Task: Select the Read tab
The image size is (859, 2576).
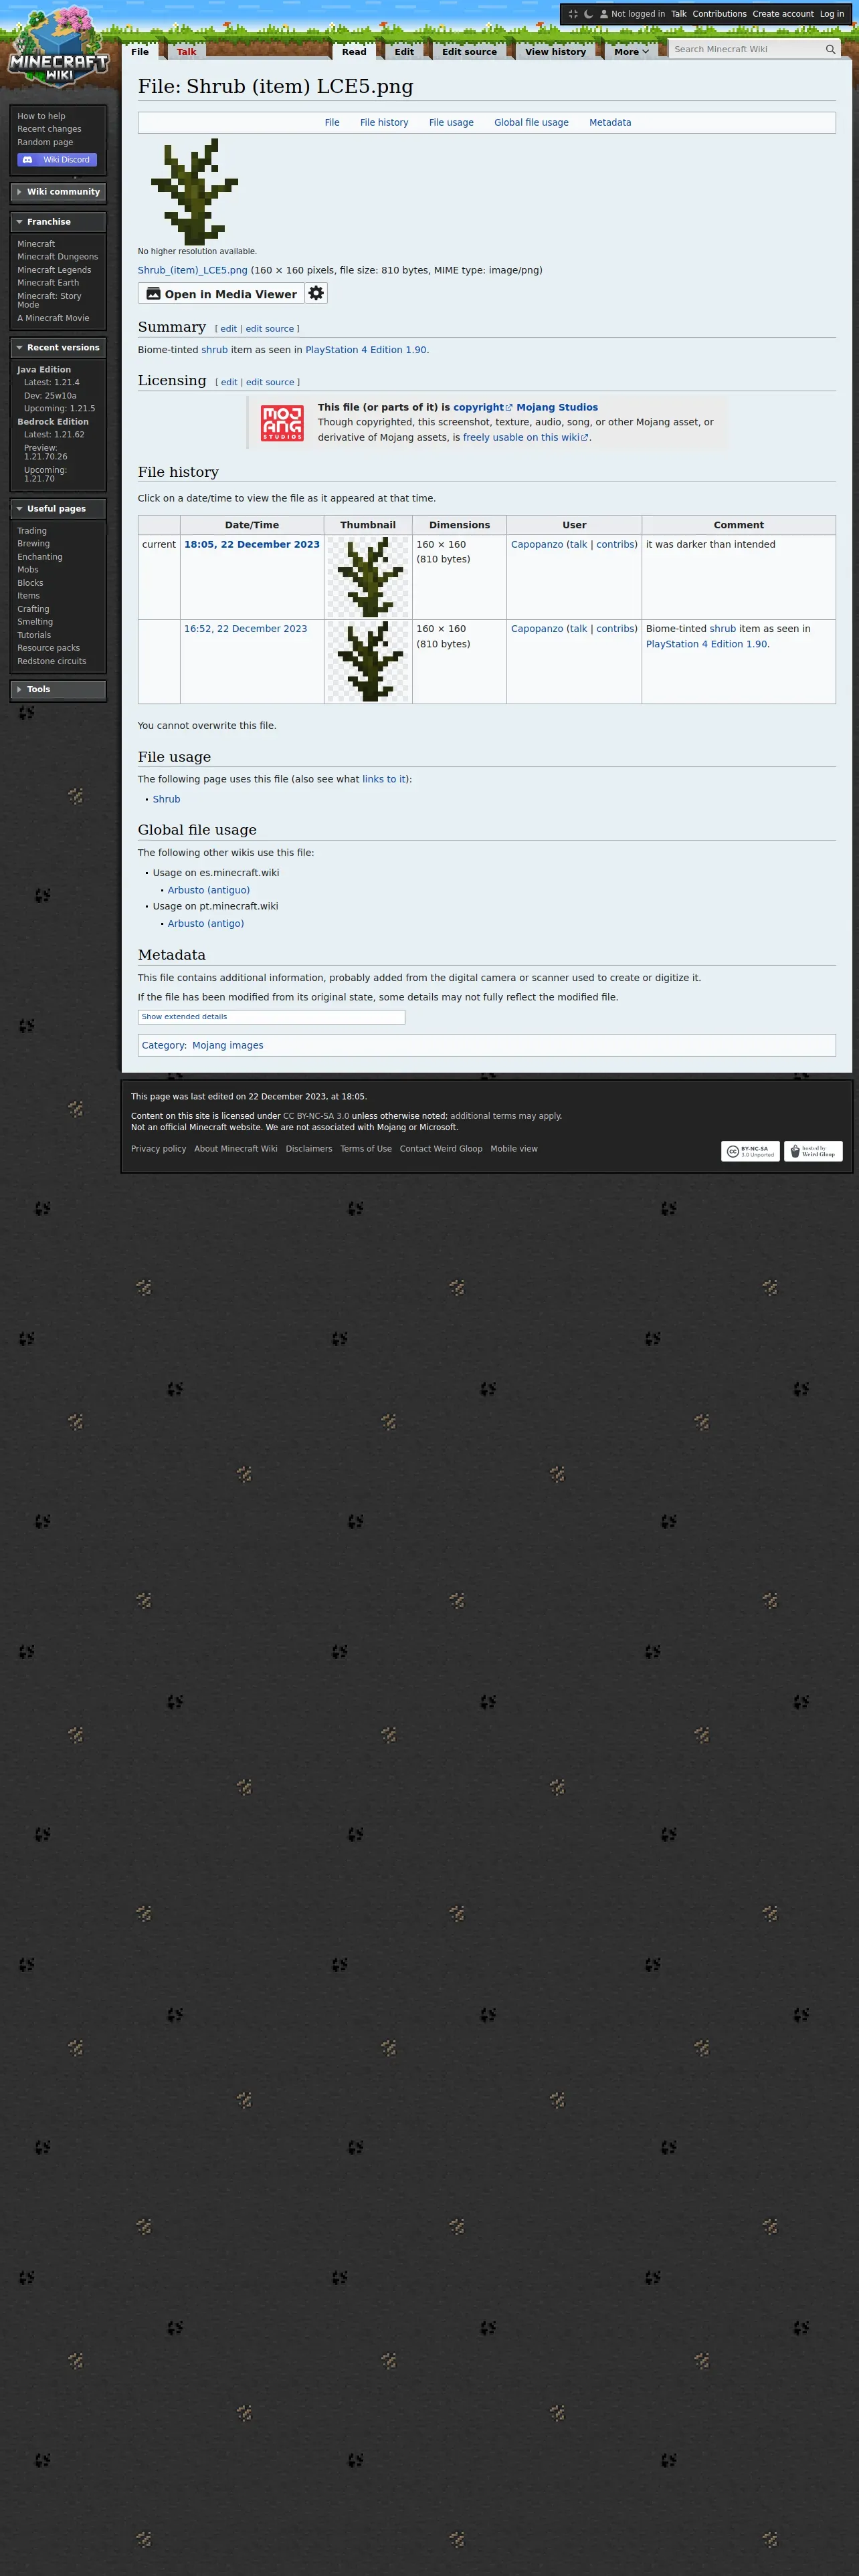Action: click(x=354, y=52)
